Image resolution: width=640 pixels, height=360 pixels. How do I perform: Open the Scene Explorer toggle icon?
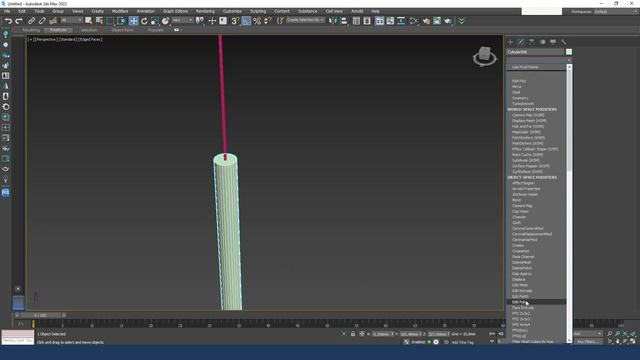(x=356, y=21)
